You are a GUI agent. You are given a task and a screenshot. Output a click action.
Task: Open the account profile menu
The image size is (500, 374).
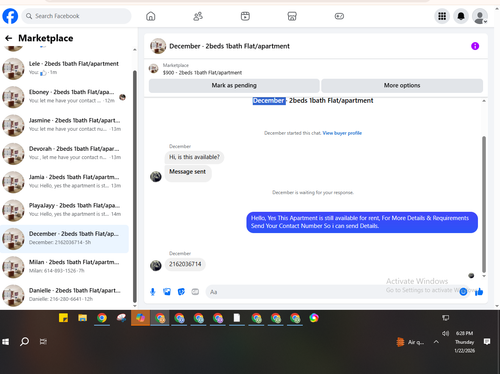tap(480, 16)
